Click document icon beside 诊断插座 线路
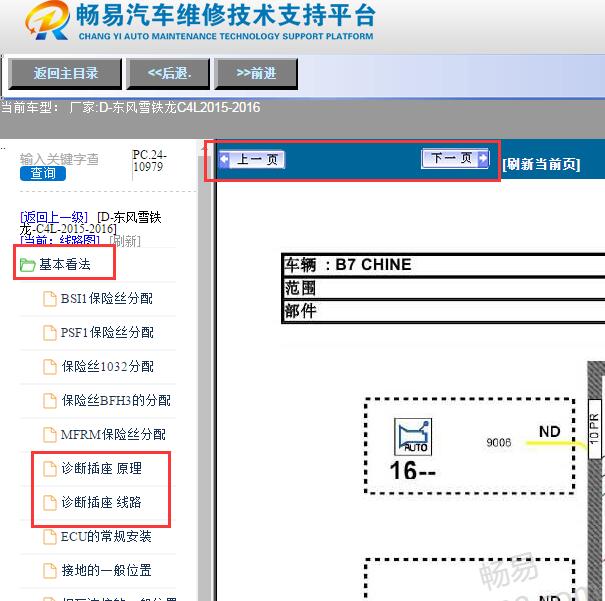This screenshot has width=605, height=601. point(49,503)
